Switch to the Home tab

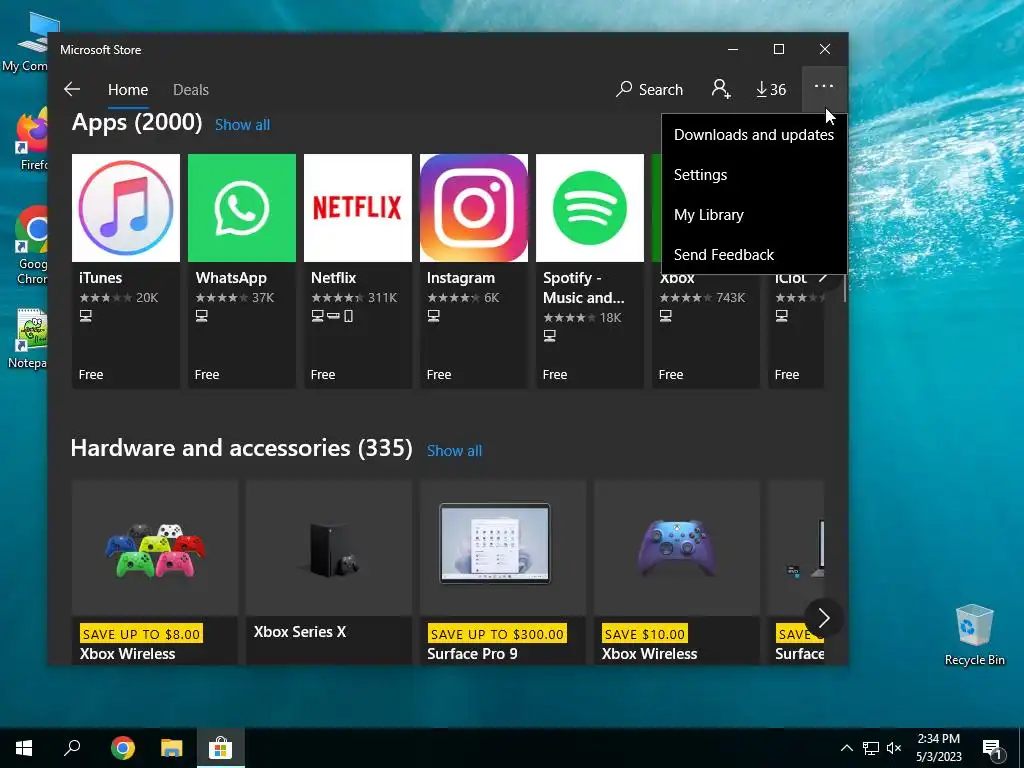click(x=128, y=90)
